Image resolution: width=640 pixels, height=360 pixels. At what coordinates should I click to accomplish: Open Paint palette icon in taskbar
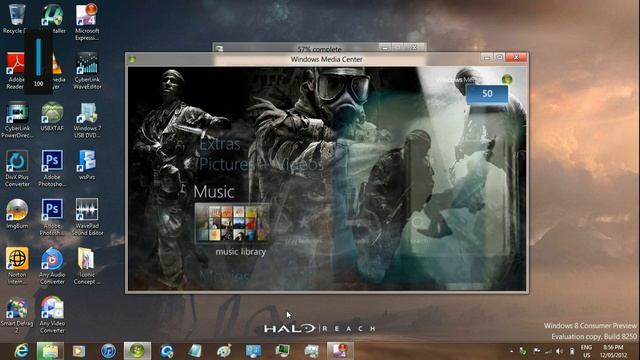click(224, 351)
